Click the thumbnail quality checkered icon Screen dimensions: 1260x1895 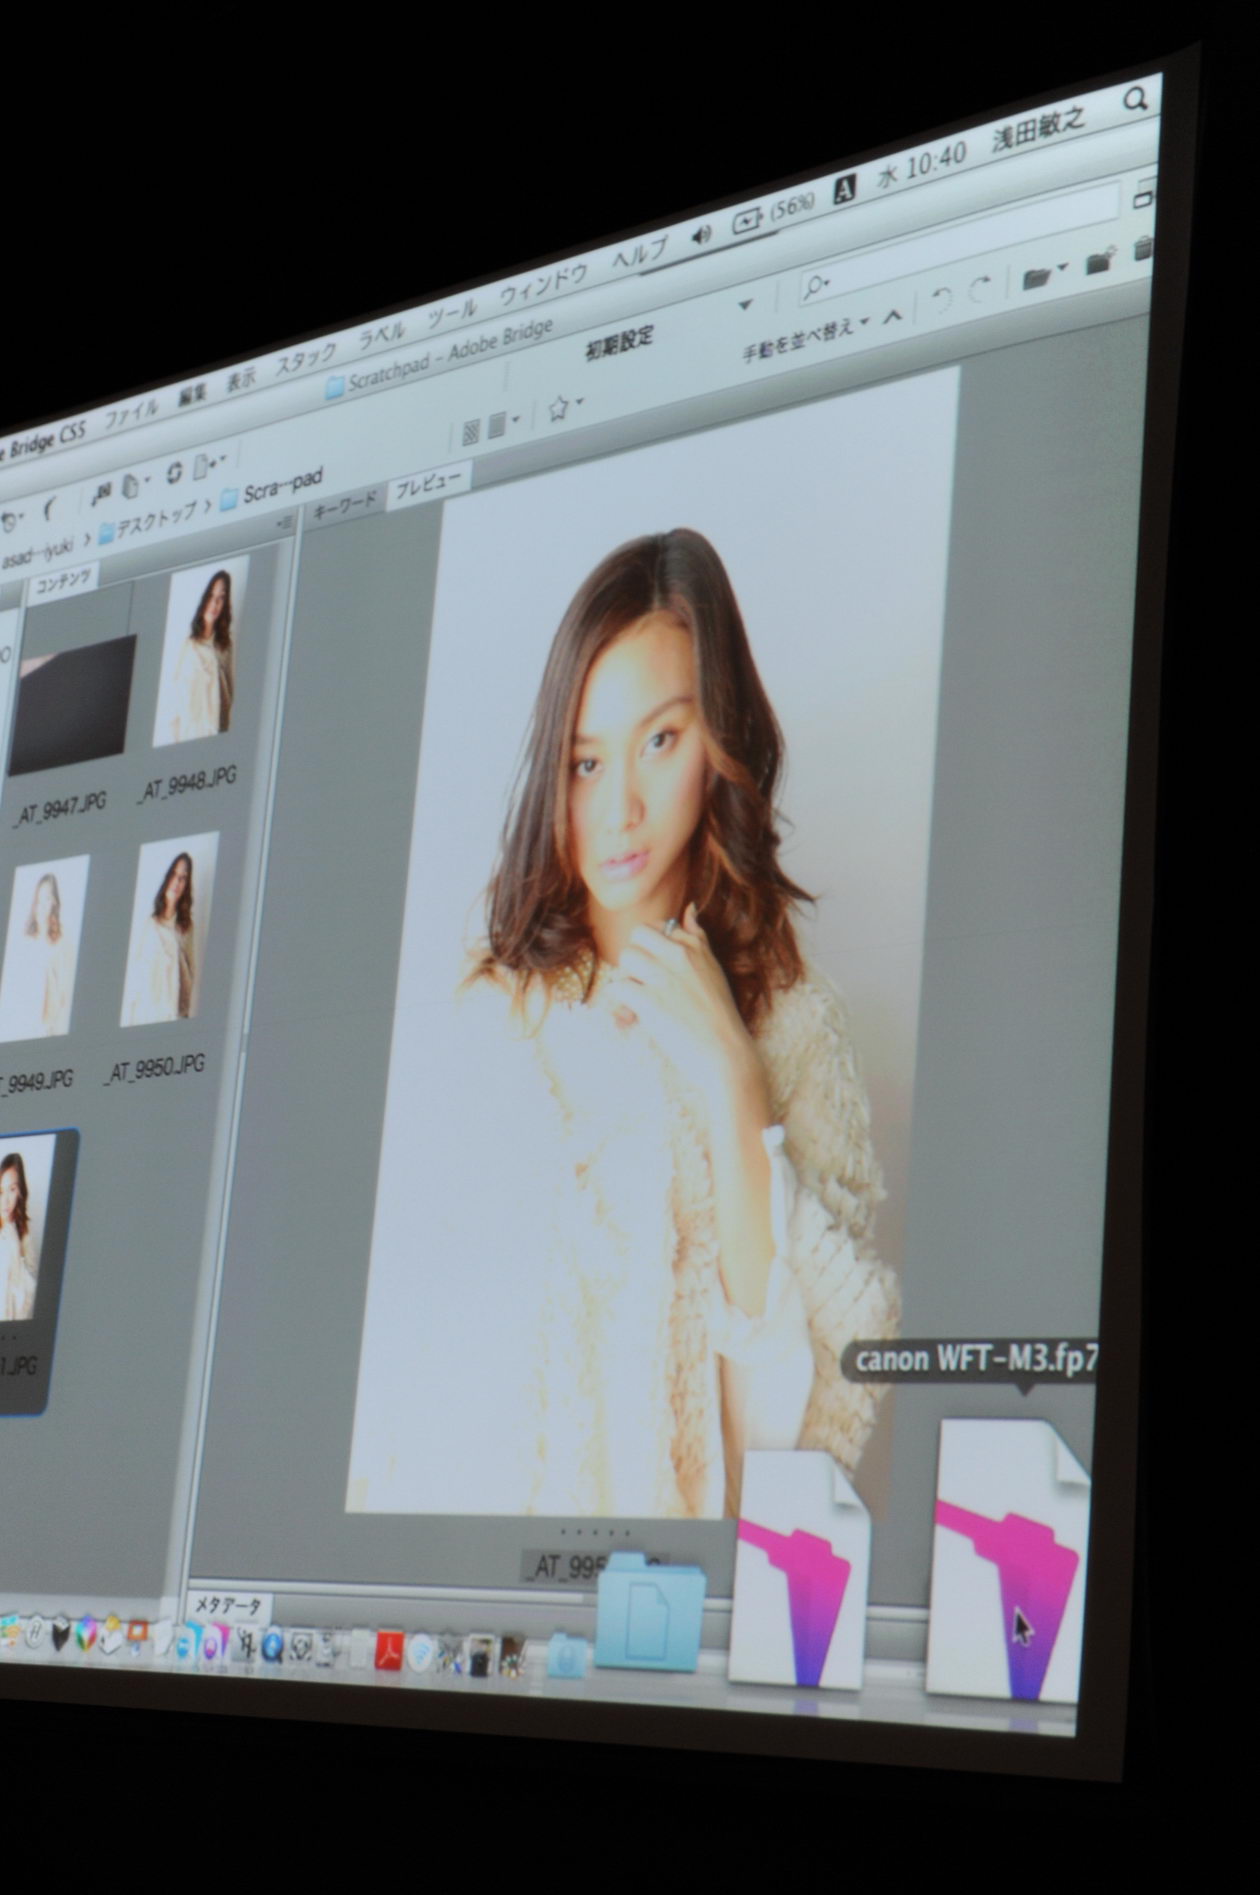click(472, 432)
